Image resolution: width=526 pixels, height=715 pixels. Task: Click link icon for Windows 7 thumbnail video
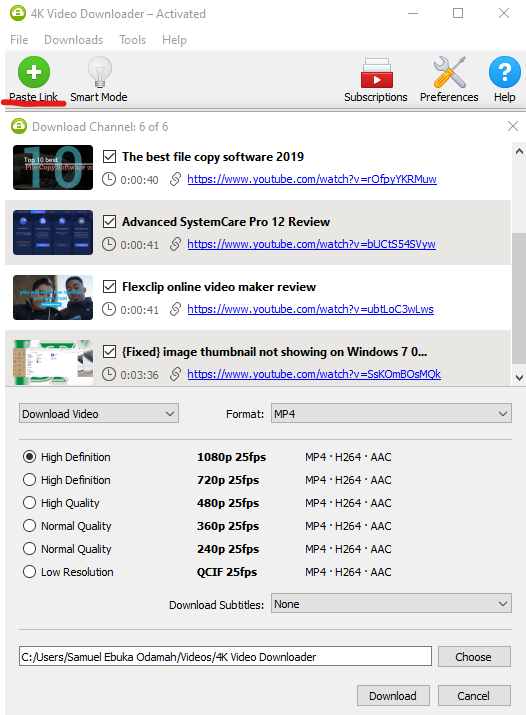(175, 374)
